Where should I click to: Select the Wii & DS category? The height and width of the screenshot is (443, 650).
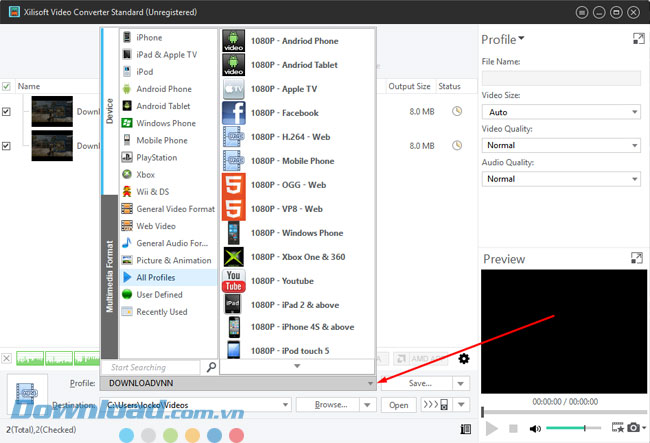tap(168, 191)
